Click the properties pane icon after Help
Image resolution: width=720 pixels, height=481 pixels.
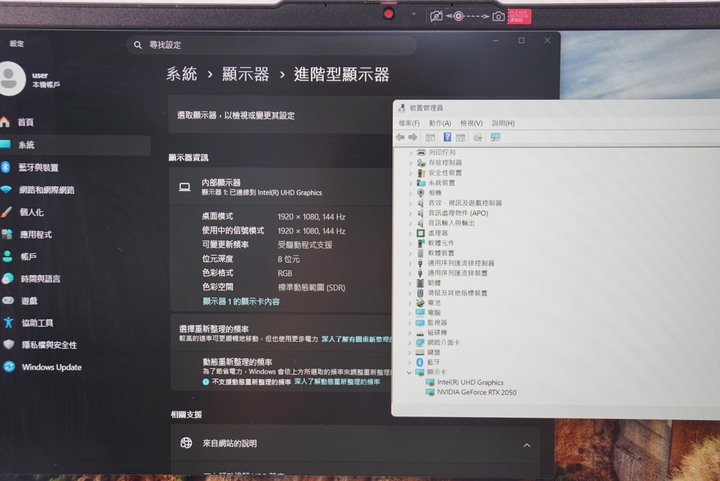tap(461, 137)
